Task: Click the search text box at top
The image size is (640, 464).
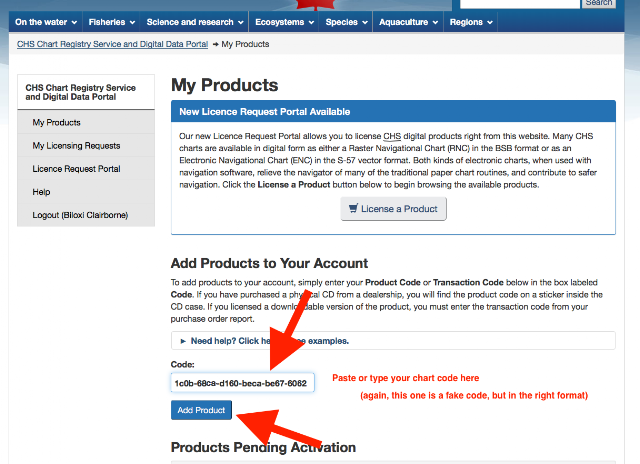Action: [x=520, y=3]
